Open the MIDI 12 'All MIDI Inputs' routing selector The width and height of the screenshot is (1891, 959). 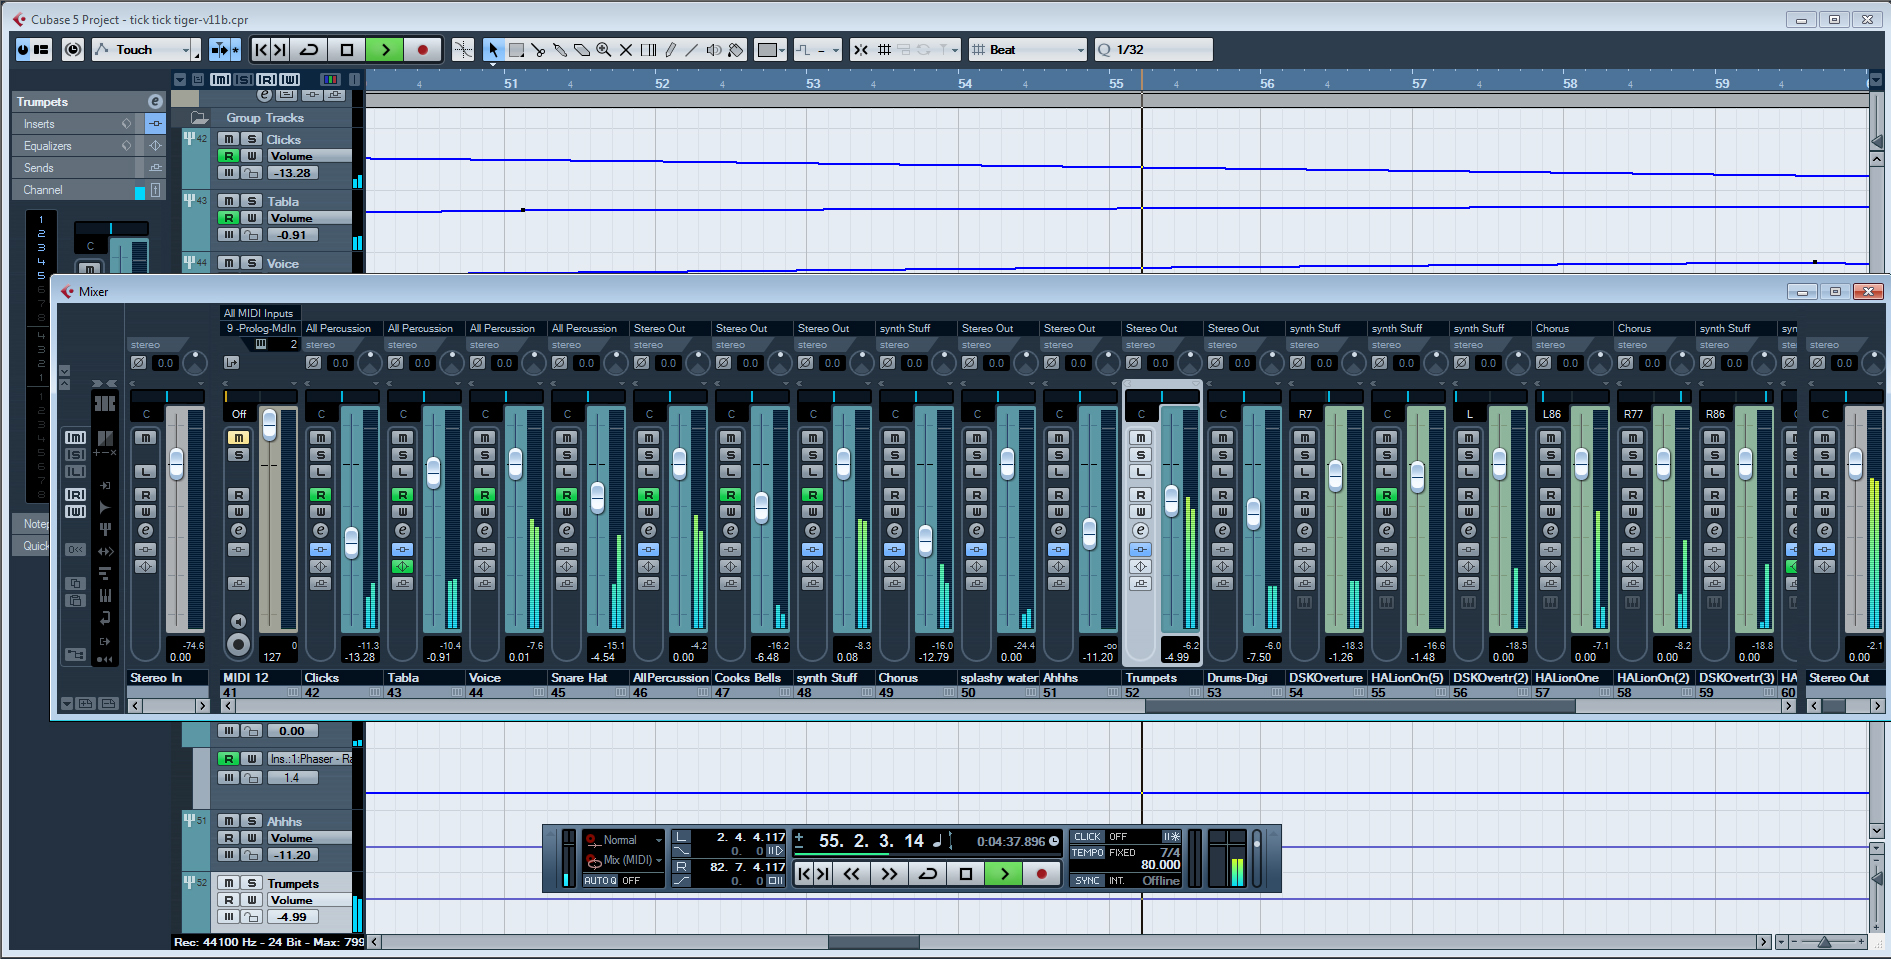(259, 313)
